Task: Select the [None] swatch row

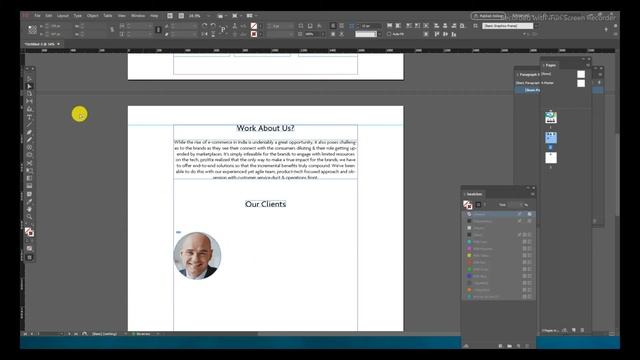Action: [x=498, y=214]
